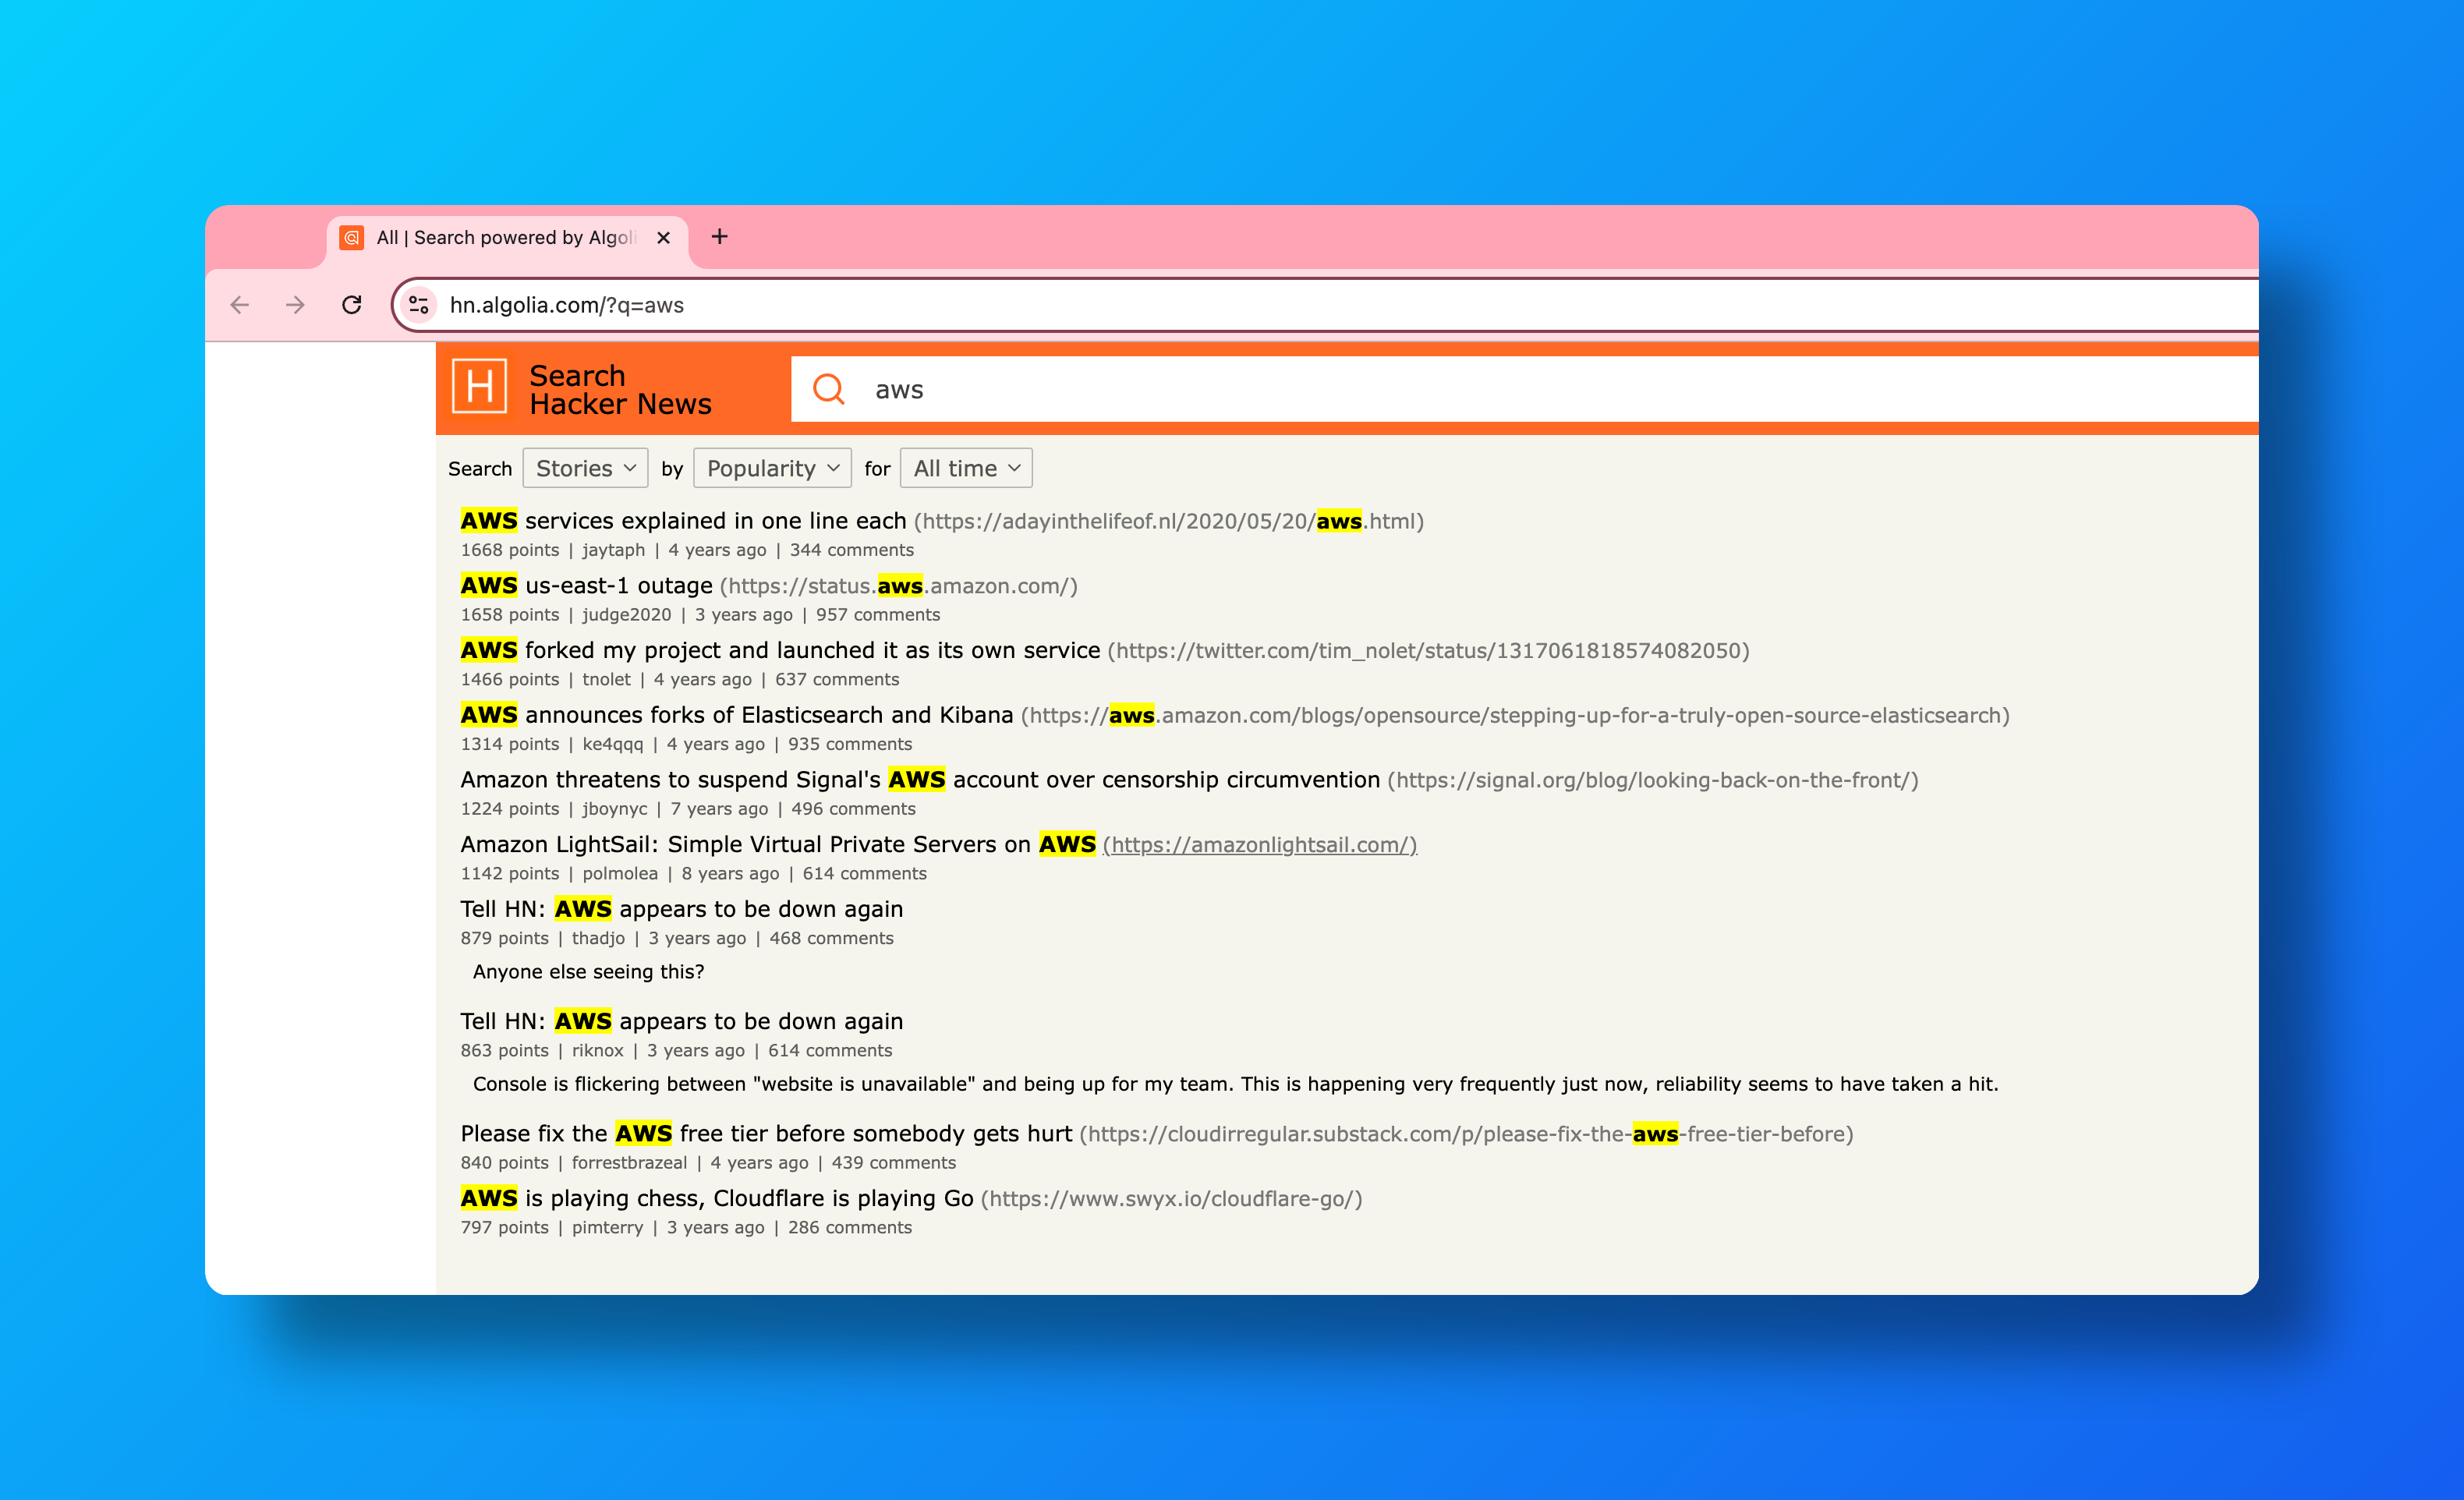Image resolution: width=2464 pixels, height=1500 pixels.
Task: Open 'Amazon threatens to suspend Signal's AWS account'
Action: tap(920, 780)
